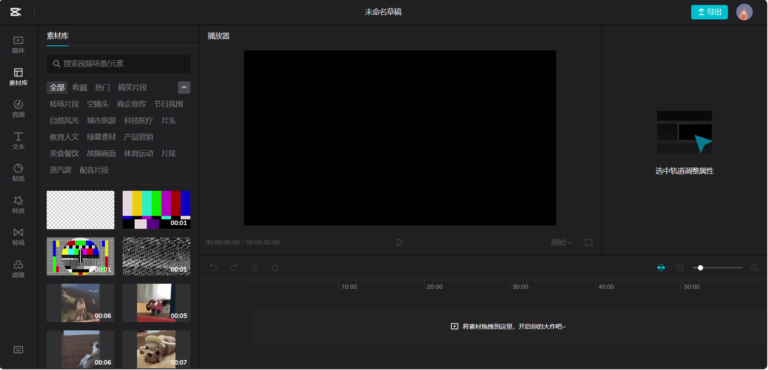Image resolution: width=768 pixels, height=370 pixels.
Task: Click the redo arrow in the timeline toolbar
Action: click(234, 268)
